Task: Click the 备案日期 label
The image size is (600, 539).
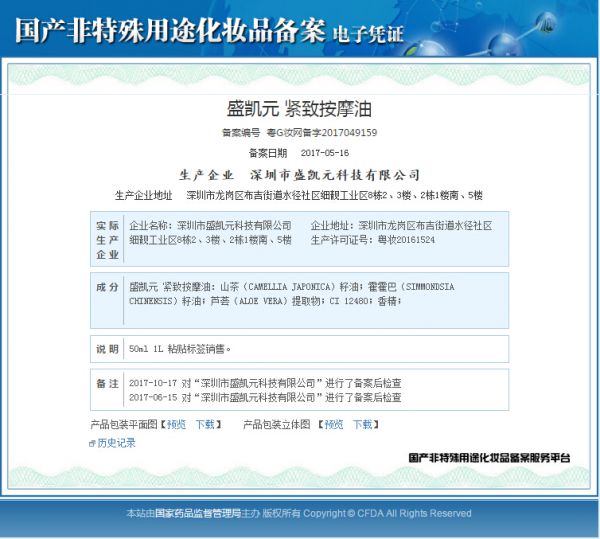Action: [268, 153]
